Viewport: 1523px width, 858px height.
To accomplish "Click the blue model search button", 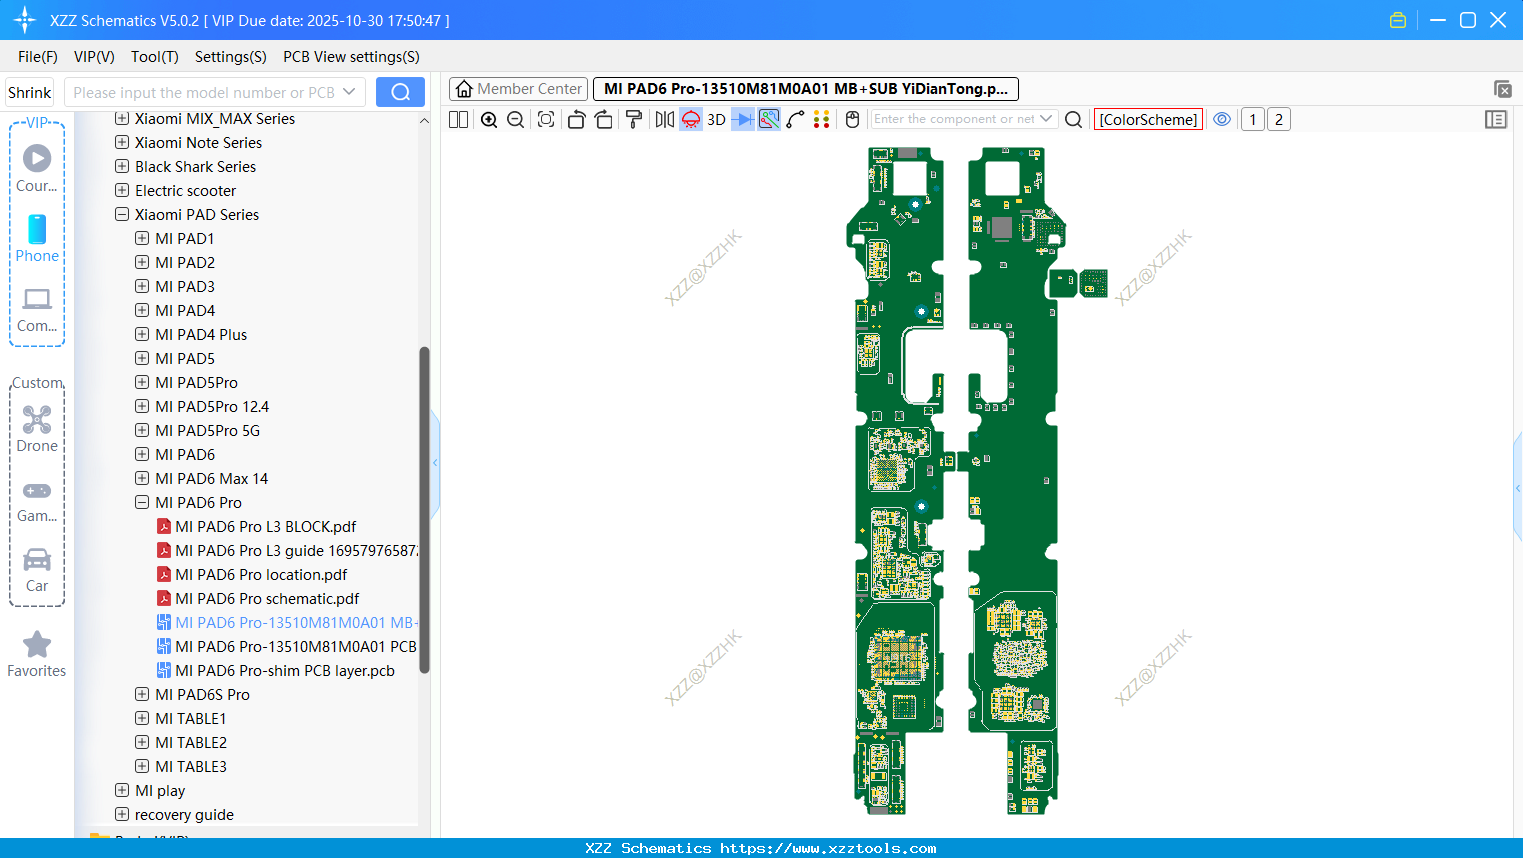I will coord(400,92).
